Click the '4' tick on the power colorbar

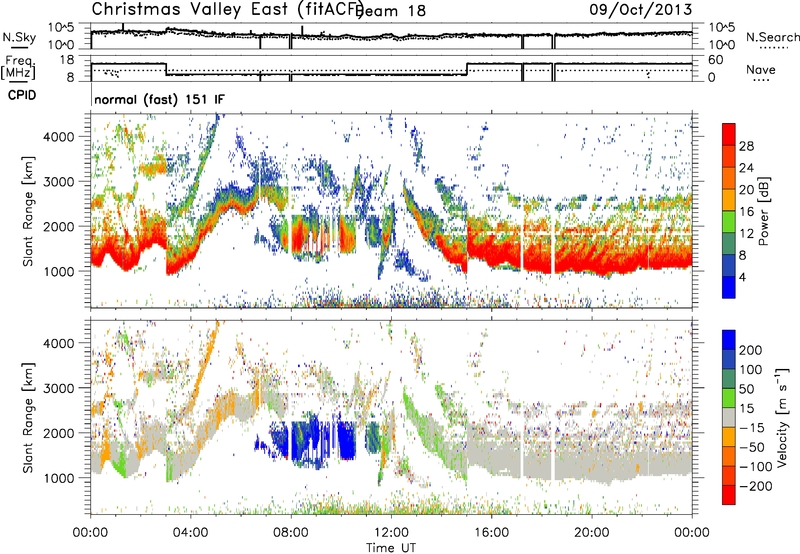coord(743,277)
